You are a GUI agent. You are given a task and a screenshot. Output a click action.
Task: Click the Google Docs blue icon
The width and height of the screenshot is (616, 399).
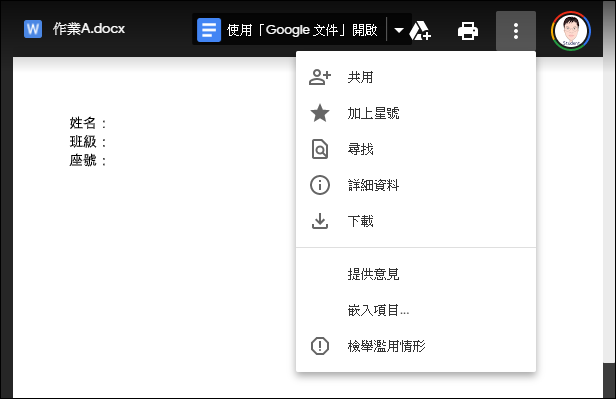209,30
